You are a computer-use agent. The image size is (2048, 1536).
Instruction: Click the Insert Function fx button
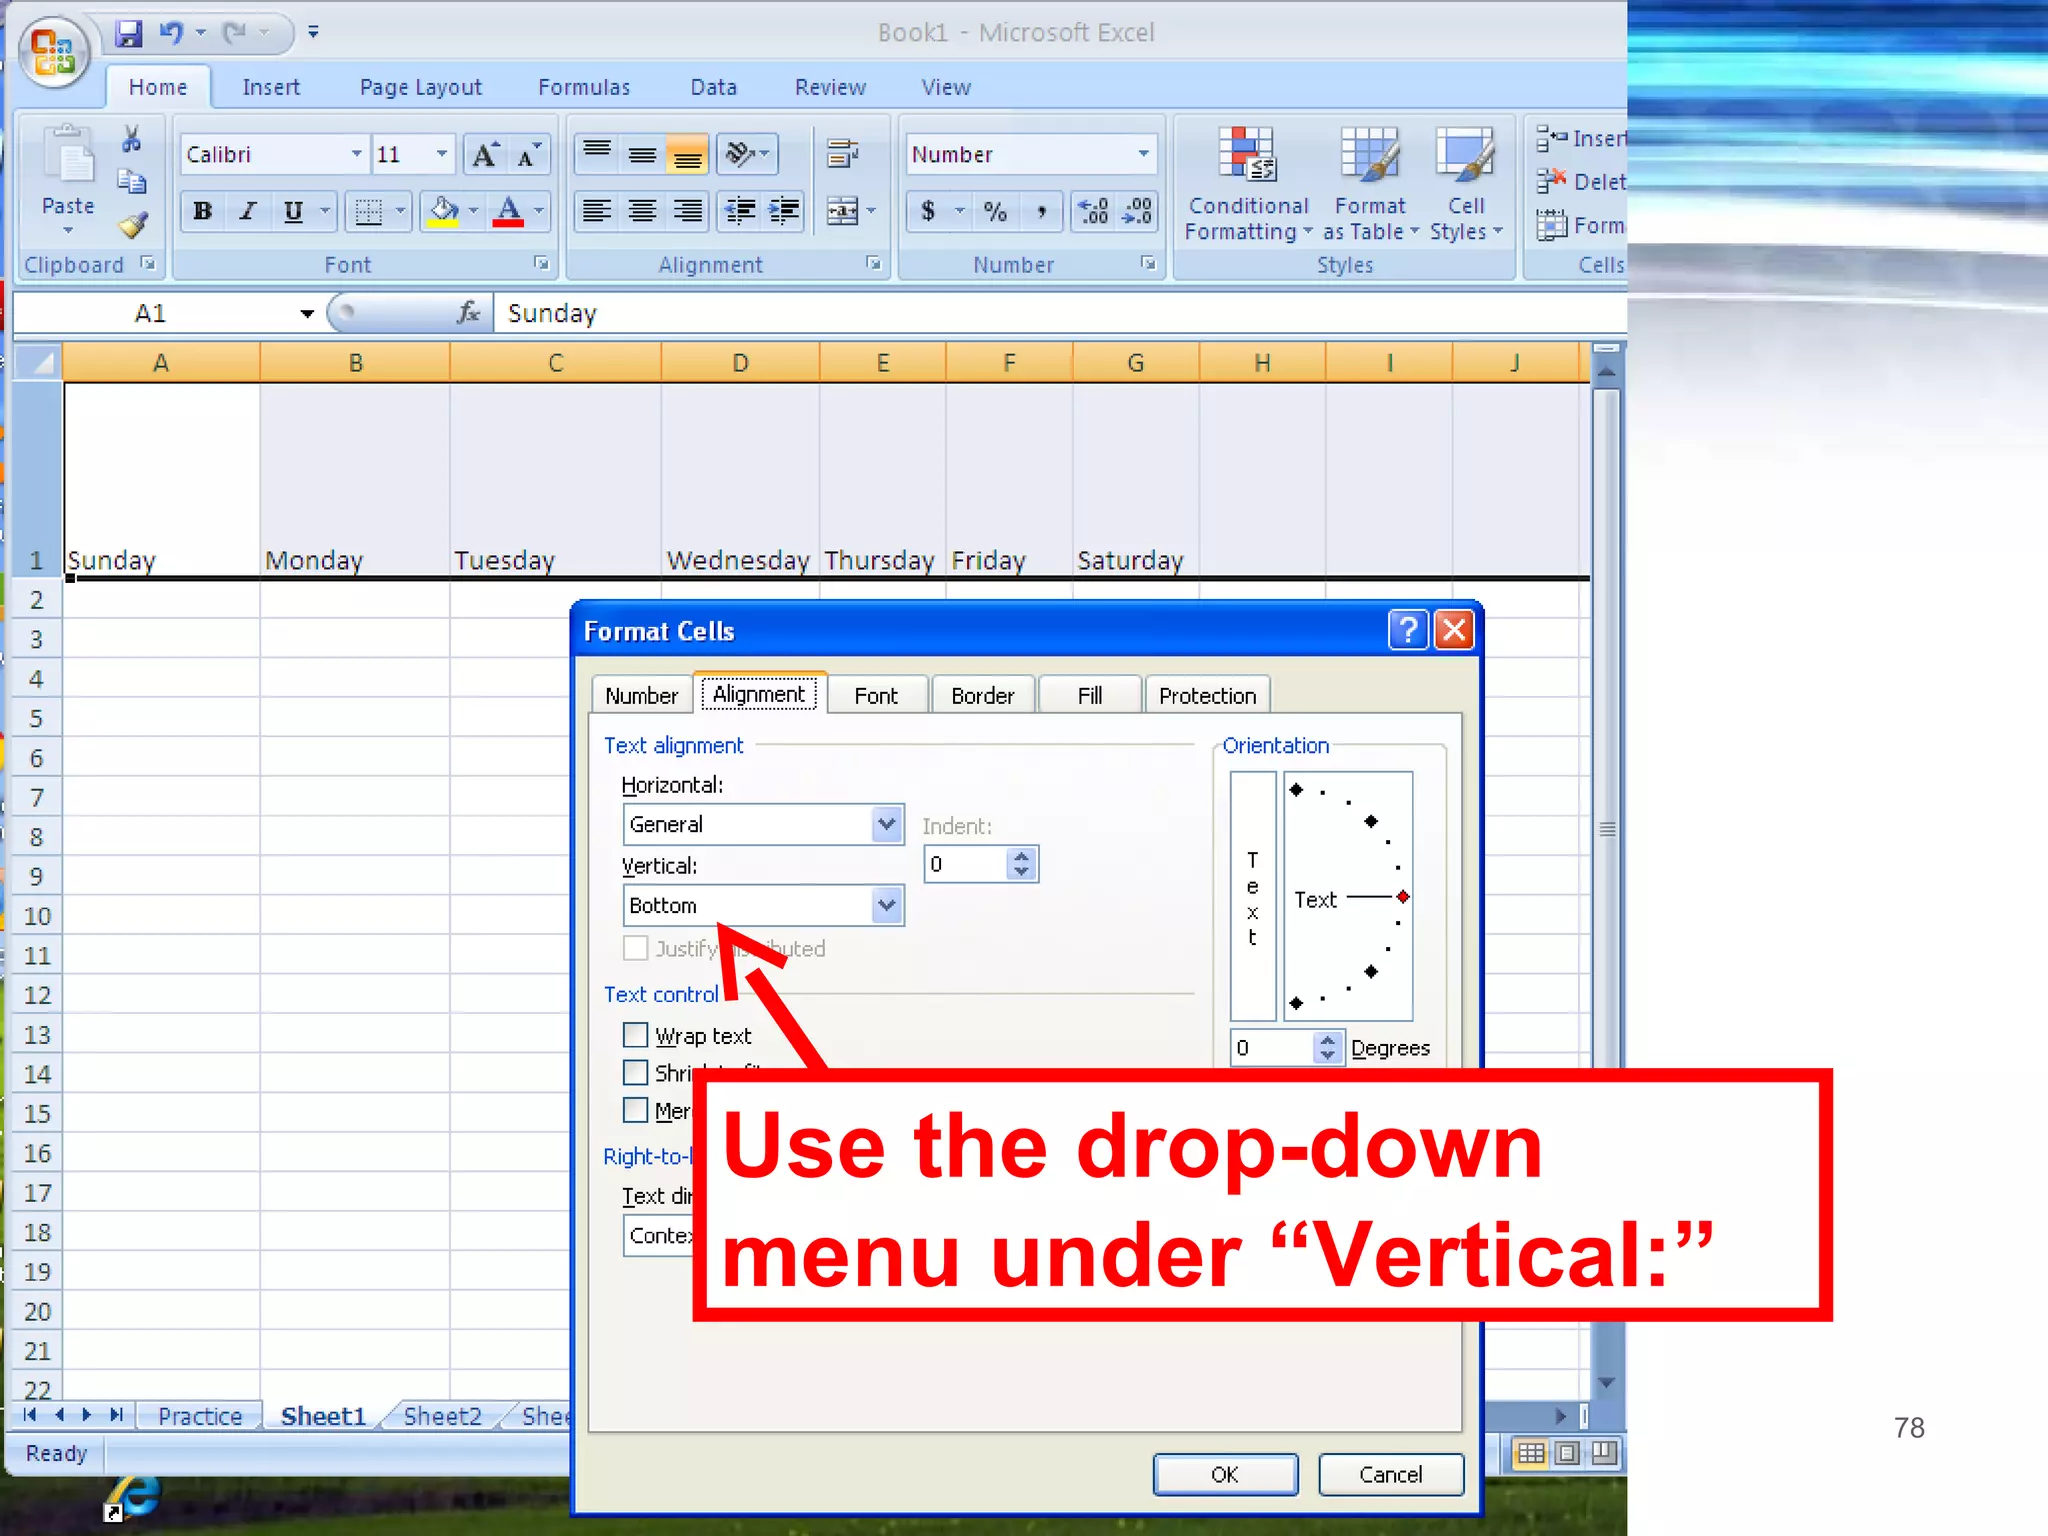pos(468,314)
